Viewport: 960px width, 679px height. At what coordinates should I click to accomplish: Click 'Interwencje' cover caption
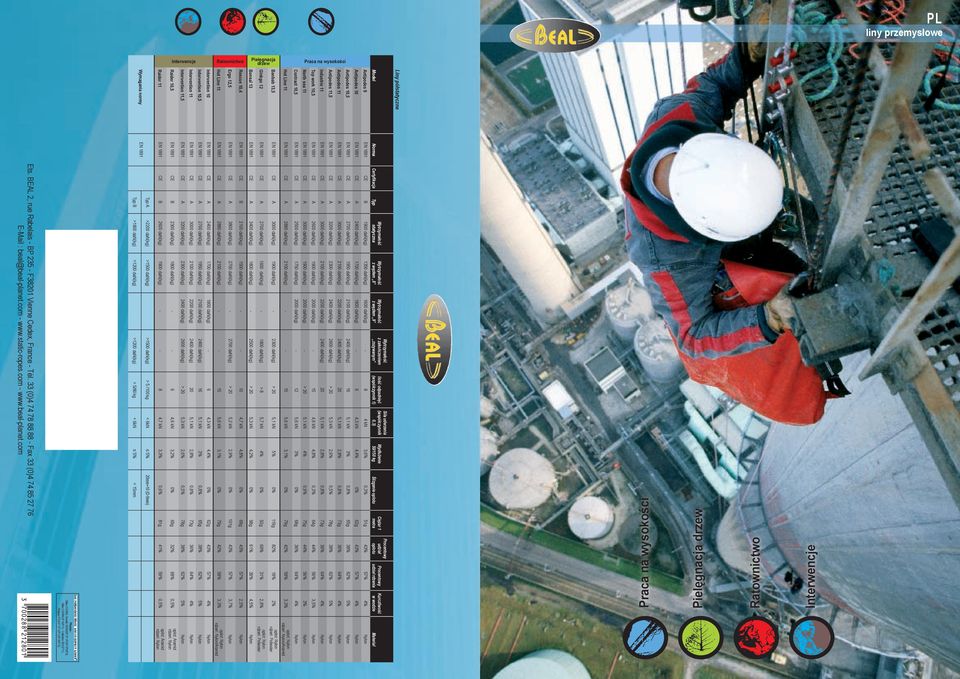811,576
